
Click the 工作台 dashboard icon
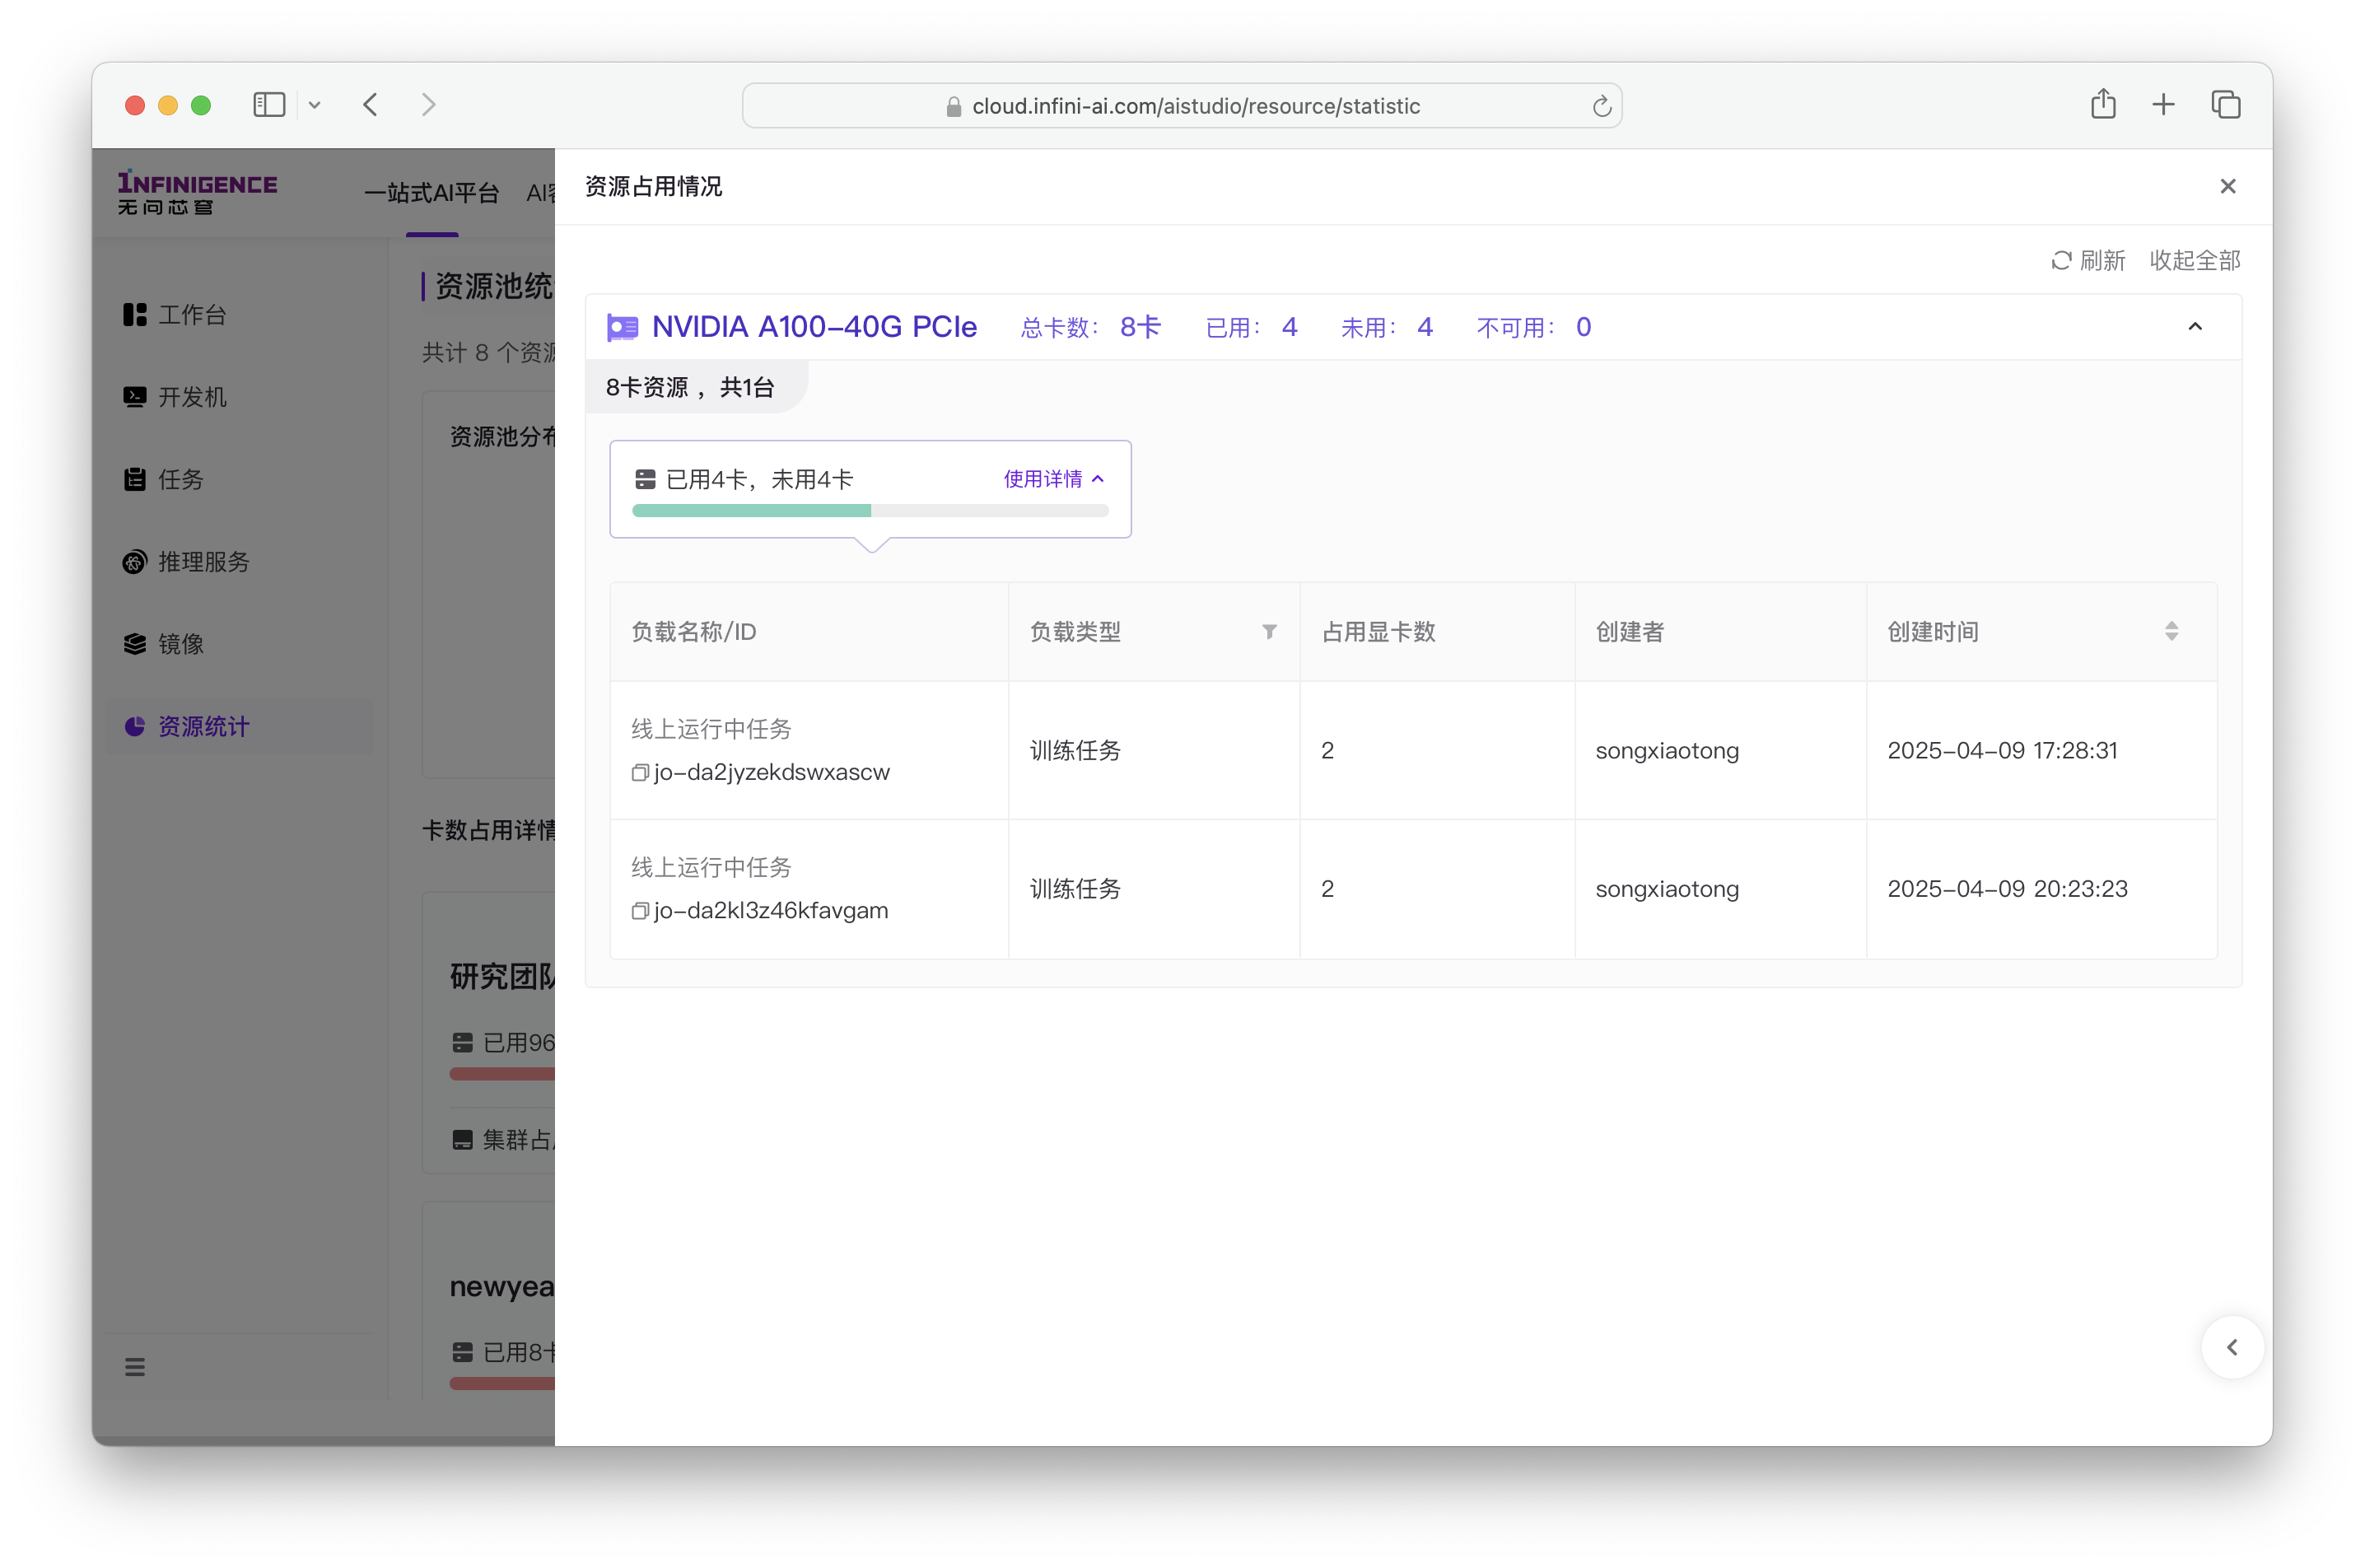coord(134,315)
